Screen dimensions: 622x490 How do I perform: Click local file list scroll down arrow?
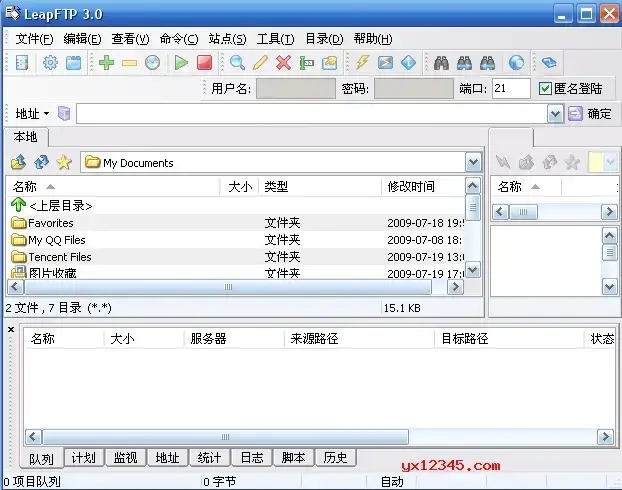tap(473, 270)
